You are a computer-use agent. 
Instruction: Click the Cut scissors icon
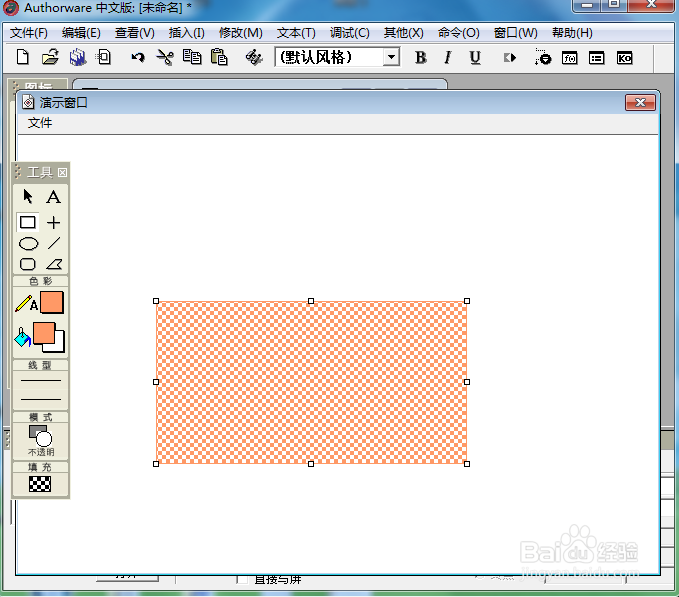[165, 57]
